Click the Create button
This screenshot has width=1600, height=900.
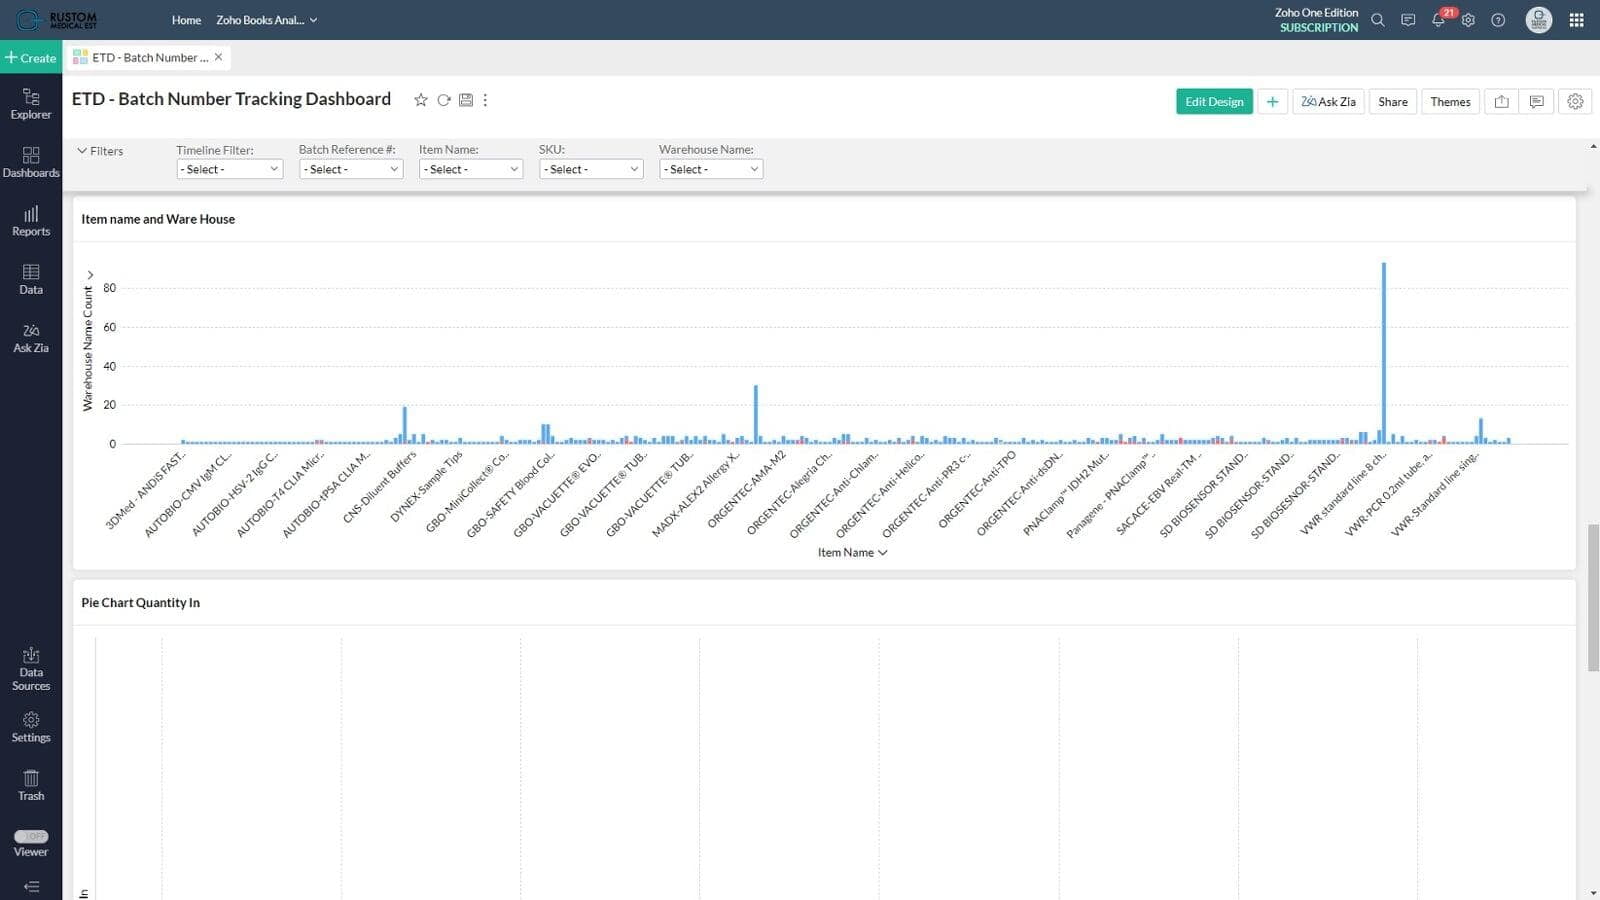[x=31, y=58]
